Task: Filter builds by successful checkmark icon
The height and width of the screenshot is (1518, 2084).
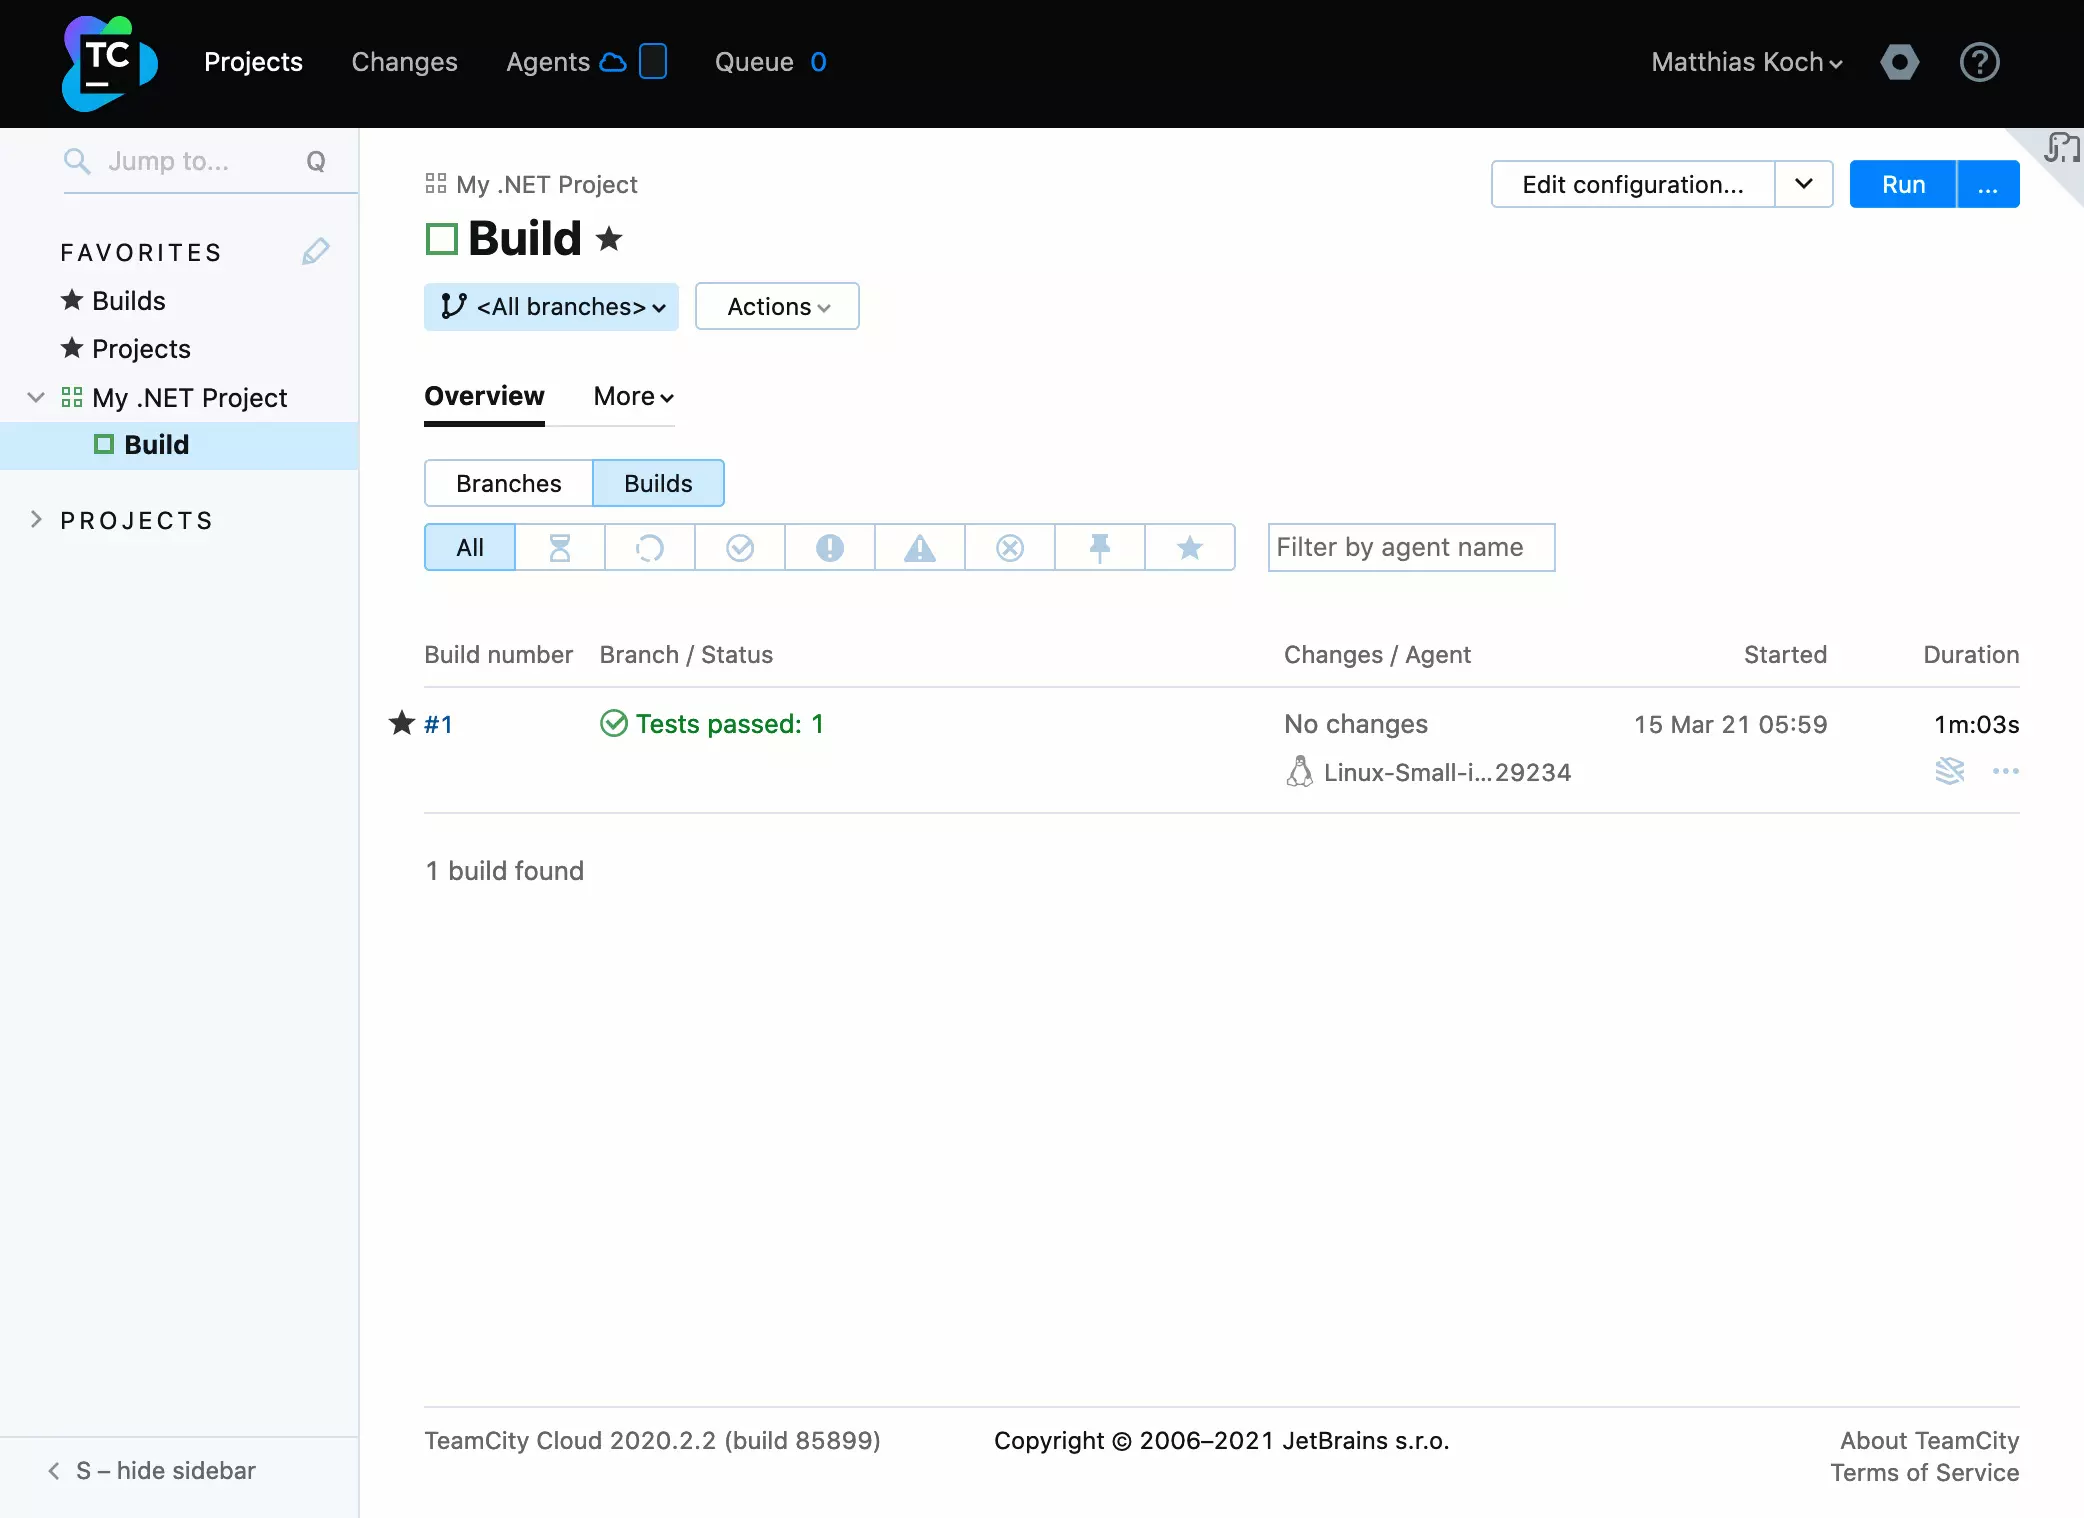Action: point(740,547)
